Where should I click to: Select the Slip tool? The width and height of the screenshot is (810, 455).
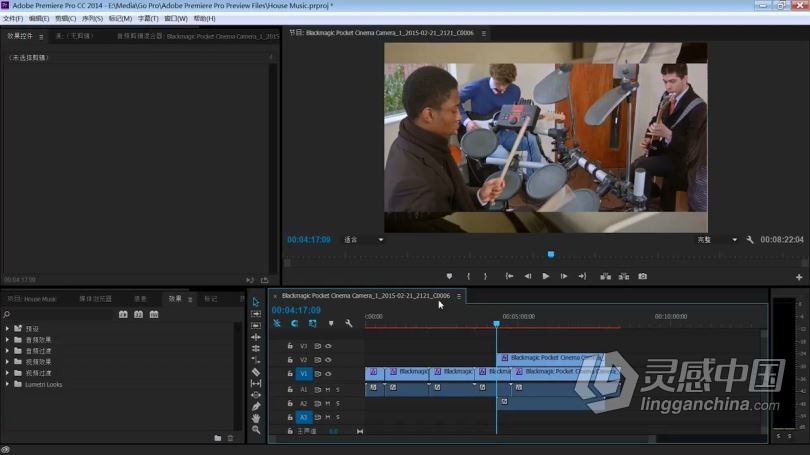click(256, 383)
